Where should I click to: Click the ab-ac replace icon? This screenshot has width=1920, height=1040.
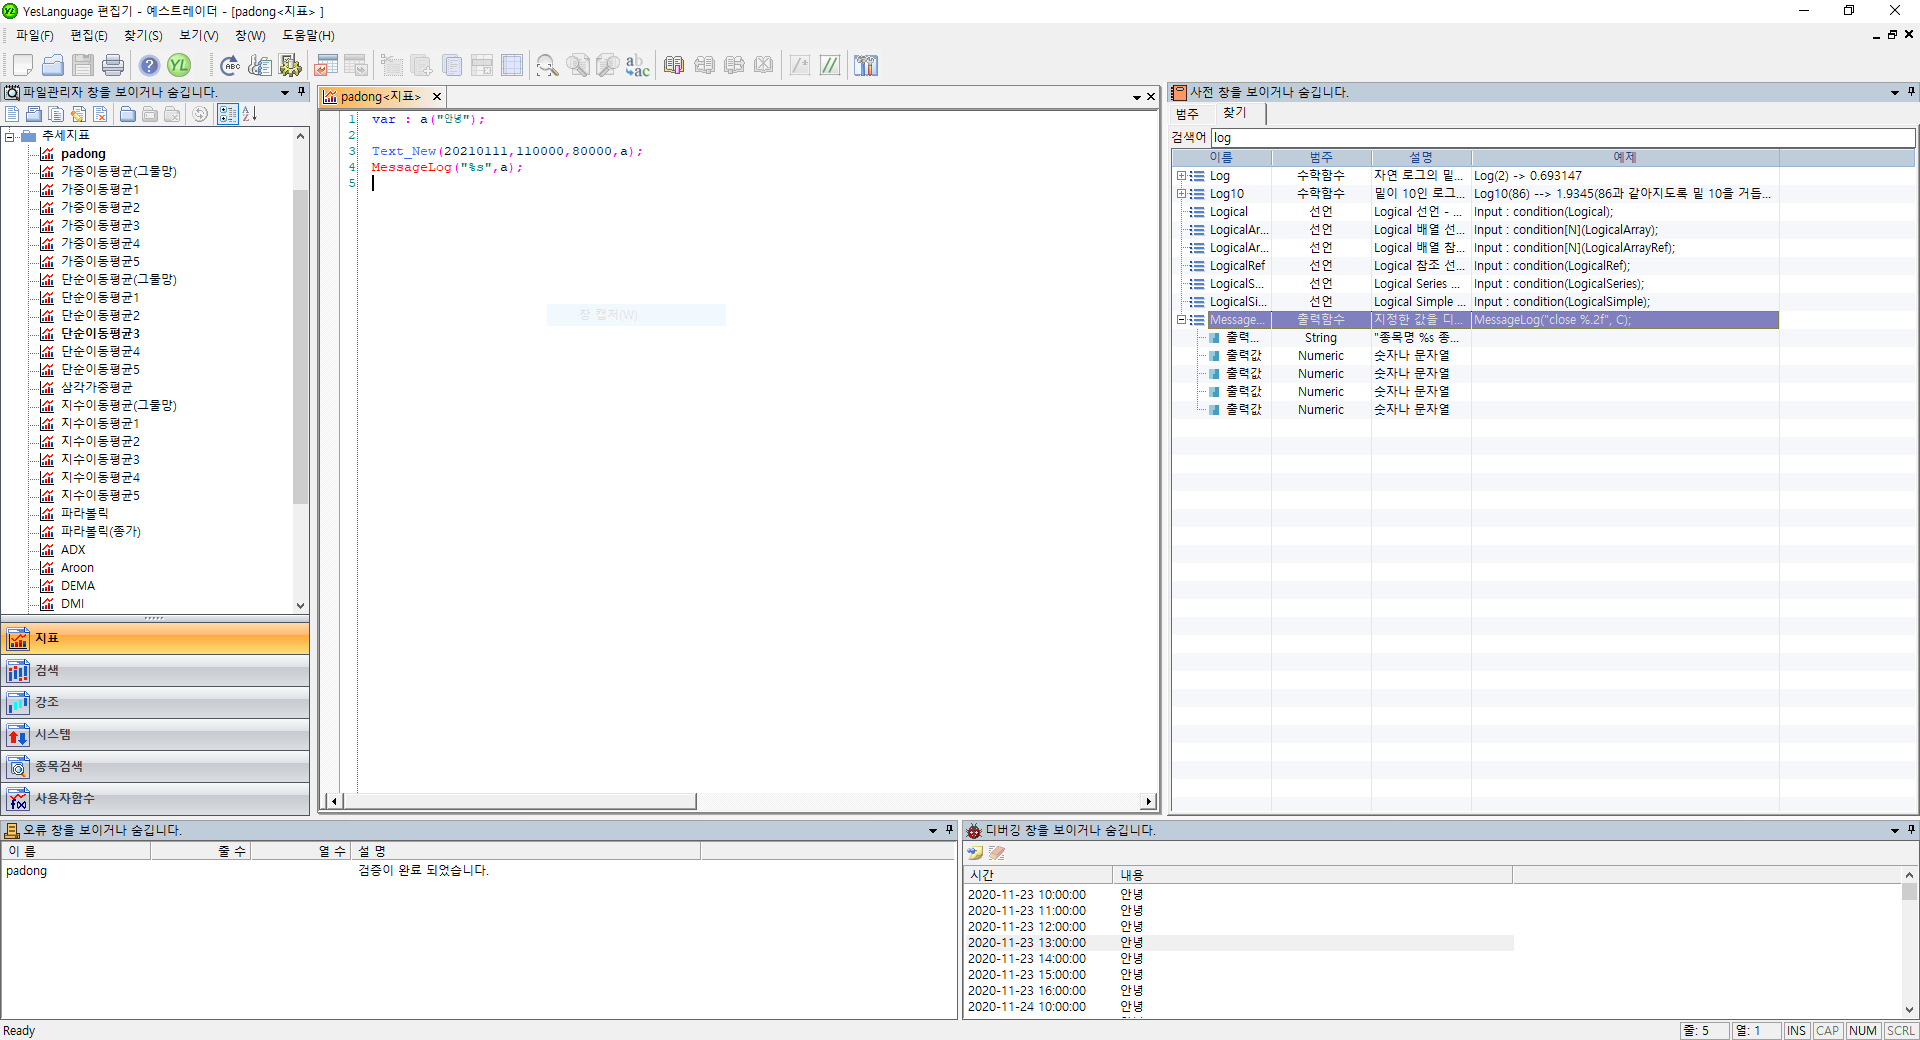[637, 66]
